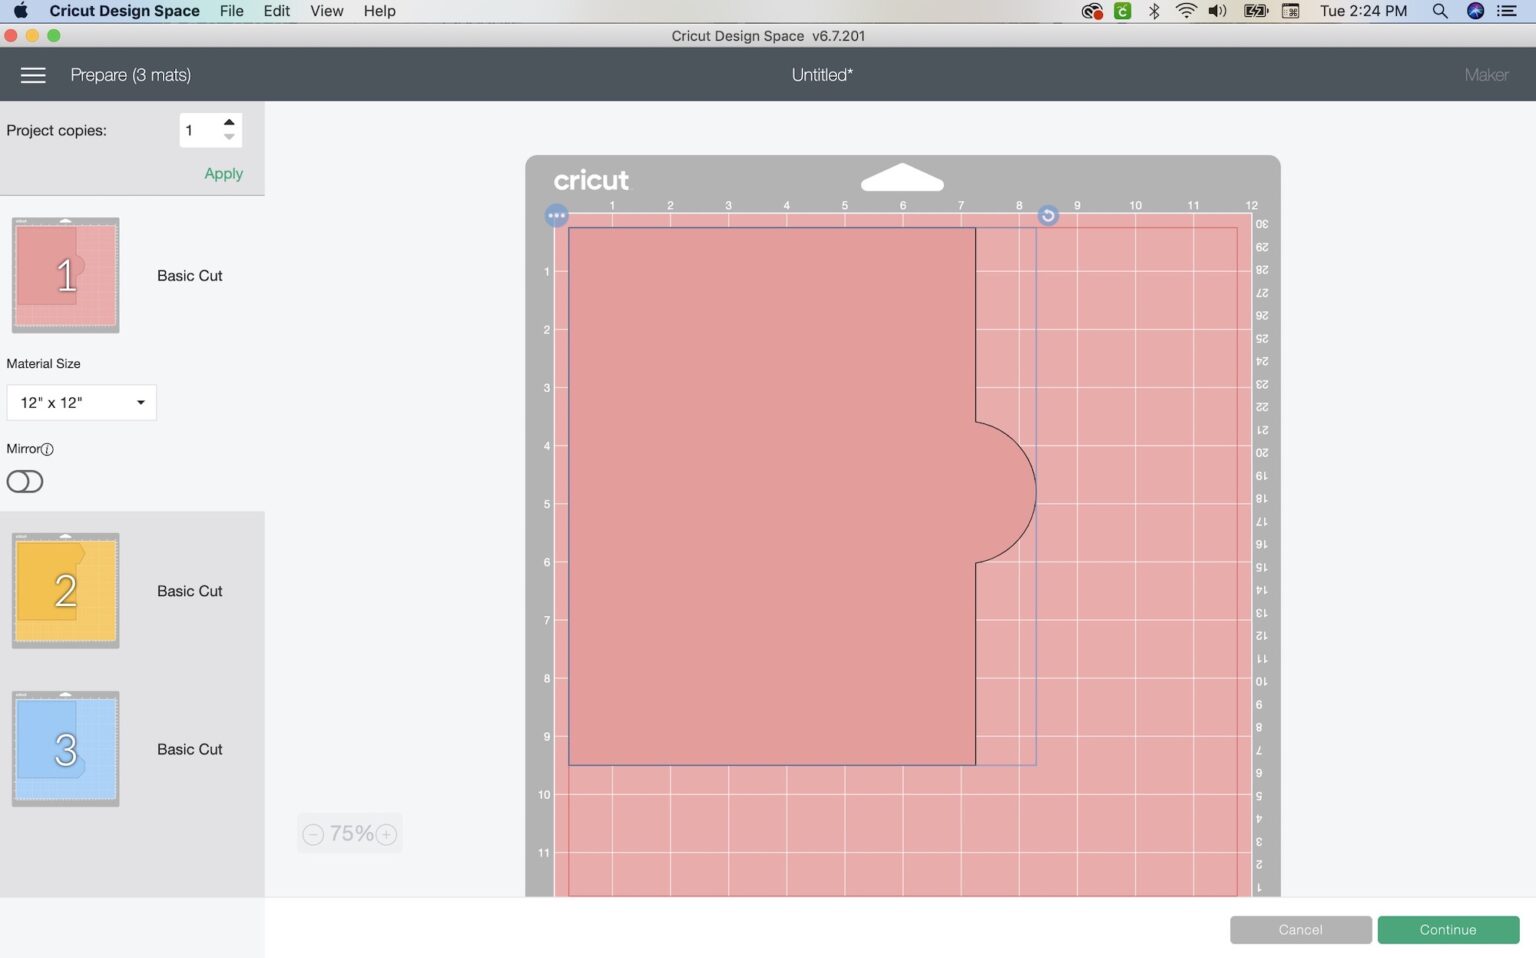Open the hamburger menu
1536x958 pixels.
(x=33, y=75)
